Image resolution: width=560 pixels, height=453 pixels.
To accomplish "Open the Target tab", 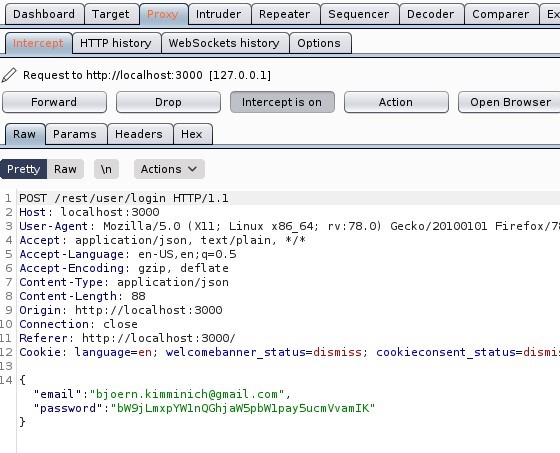I will (111, 14).
